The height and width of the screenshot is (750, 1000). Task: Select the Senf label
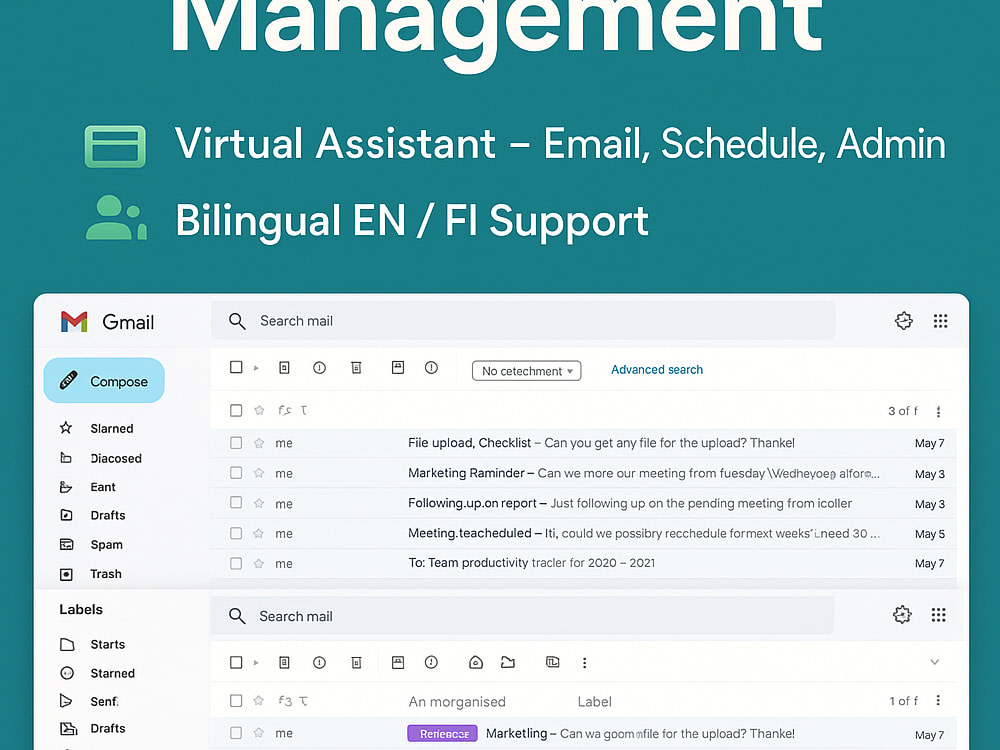[x=105, y=702]
